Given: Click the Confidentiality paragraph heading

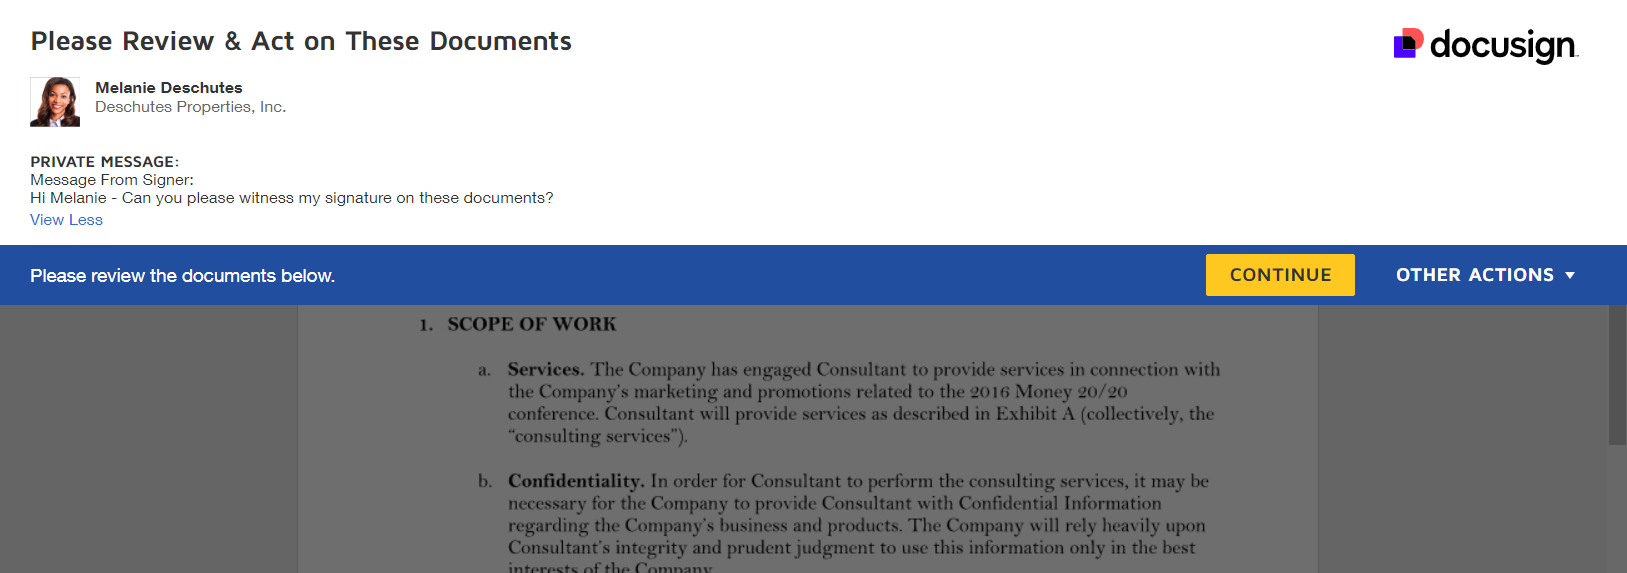Looking at the screenshot, I should (x=575, y=481).
